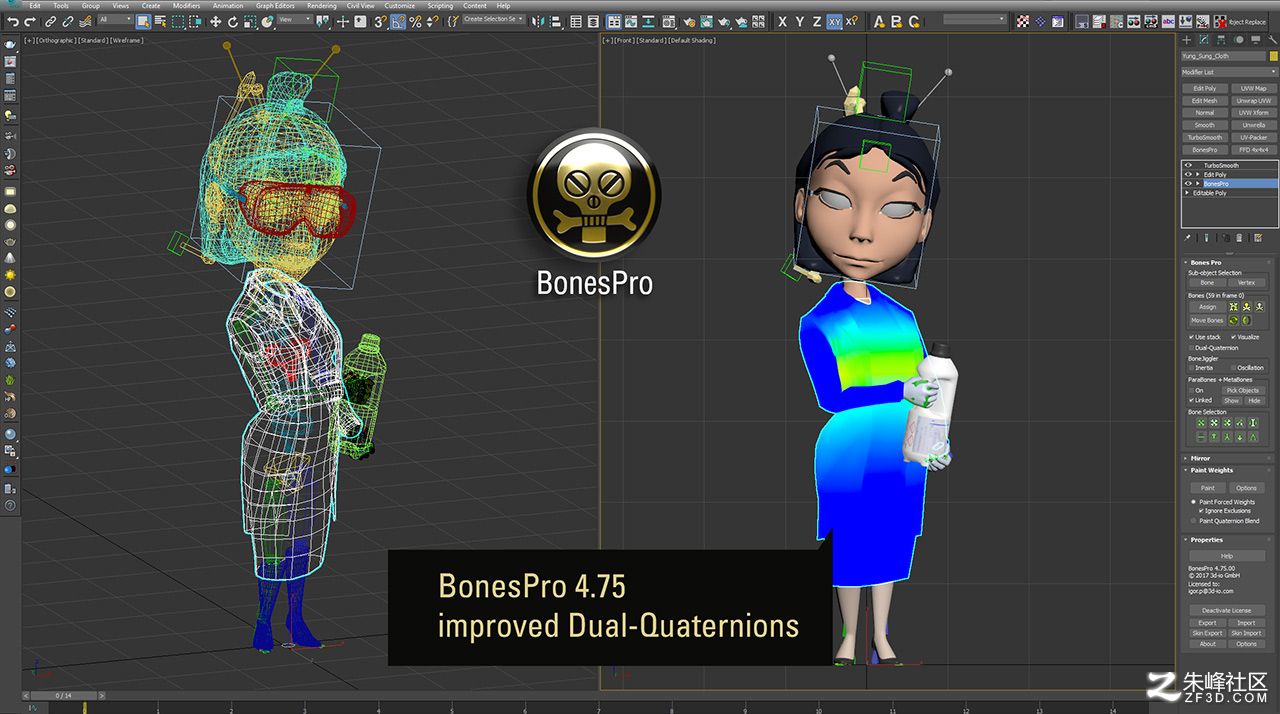Restrict transform to Z axis
The width and height of the screenshot is (1280, 714).
pyautogui.click(x=816, y=21)
